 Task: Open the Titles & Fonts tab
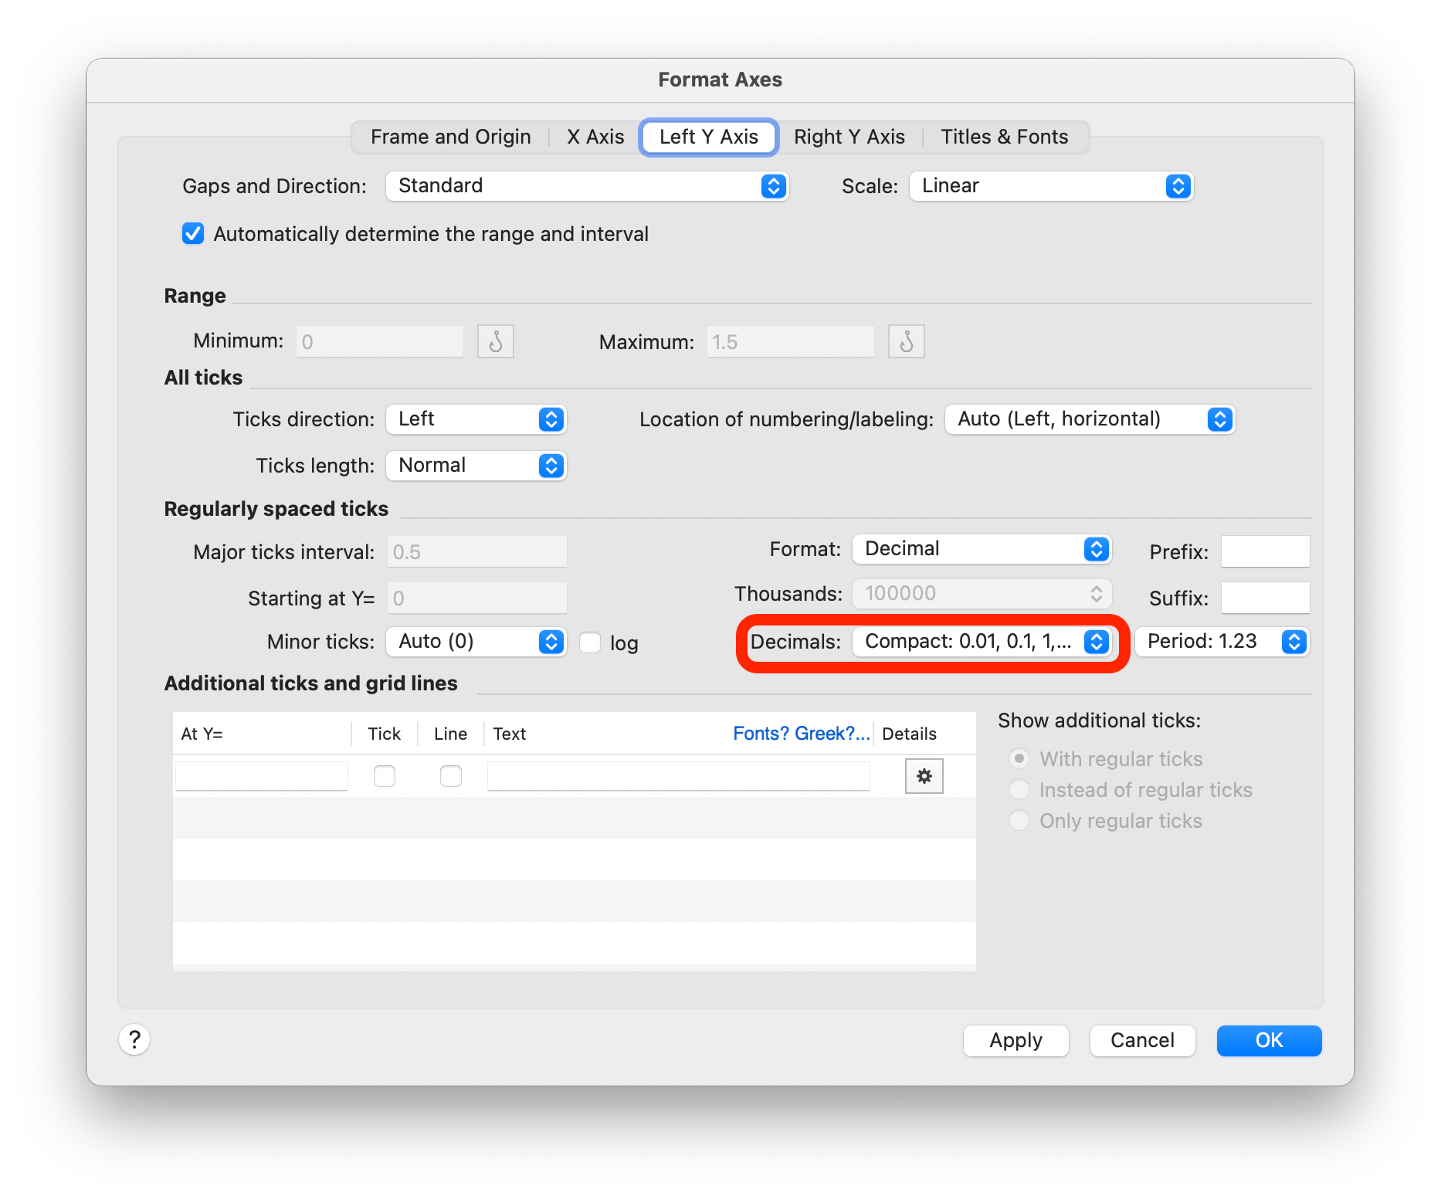click(1004, 137)
